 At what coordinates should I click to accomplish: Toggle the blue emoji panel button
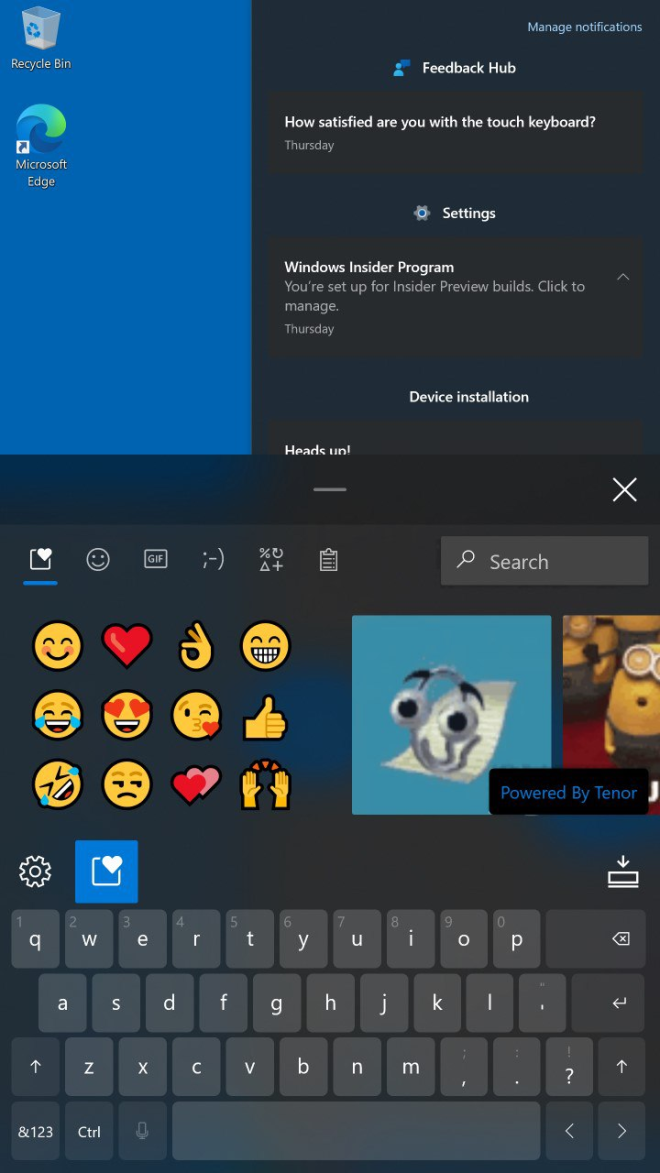[106, 872]
